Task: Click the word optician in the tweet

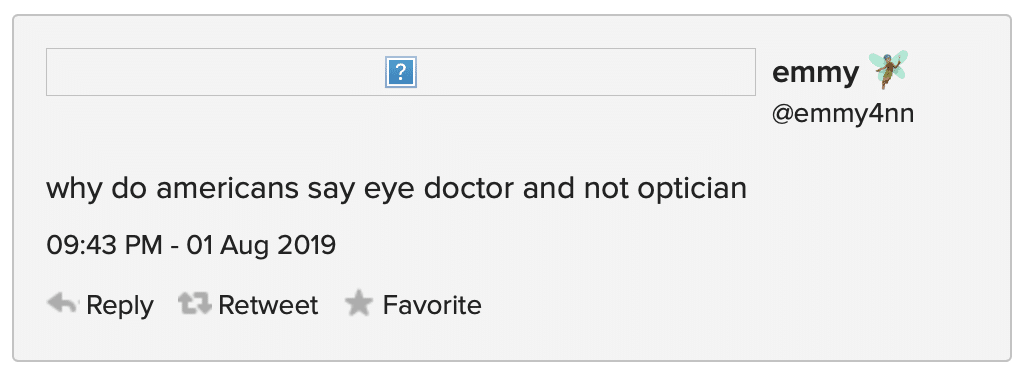Action: coord(692,189)
